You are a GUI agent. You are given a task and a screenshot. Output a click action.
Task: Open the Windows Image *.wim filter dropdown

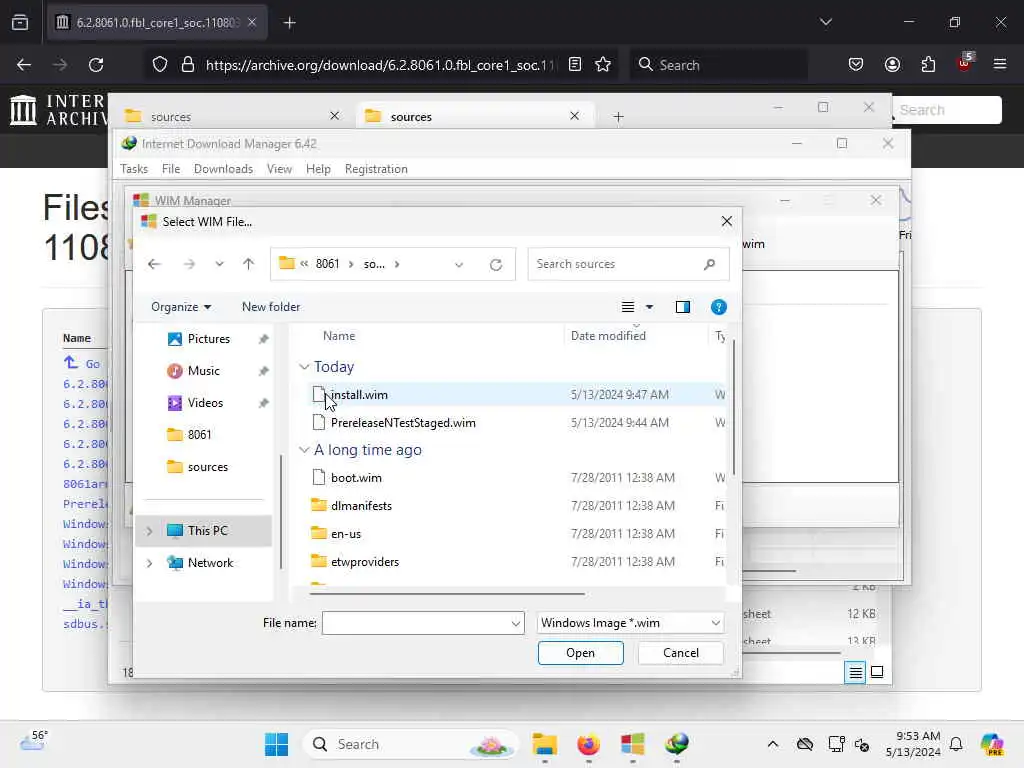[630, 623]
